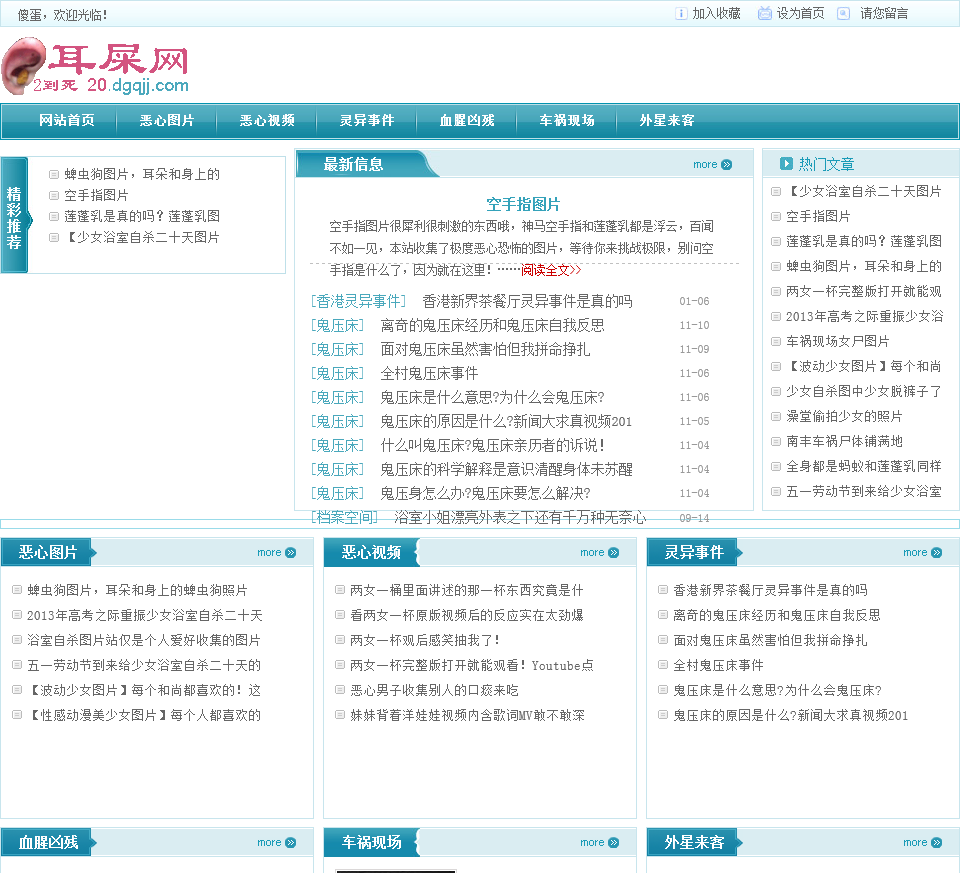Open 蝉虫狗图片 in the 精彩推荐 list
Viewport: 960px width, 873px height.
pyautogui.click(x=141, y=174)
